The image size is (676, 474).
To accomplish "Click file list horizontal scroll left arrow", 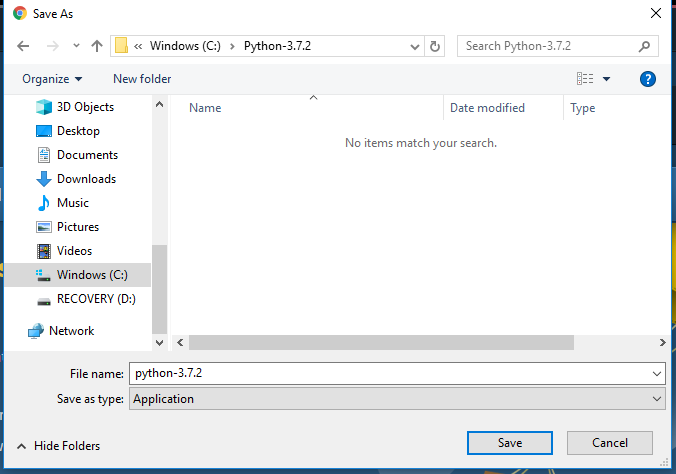I will (x=180, y=342).
